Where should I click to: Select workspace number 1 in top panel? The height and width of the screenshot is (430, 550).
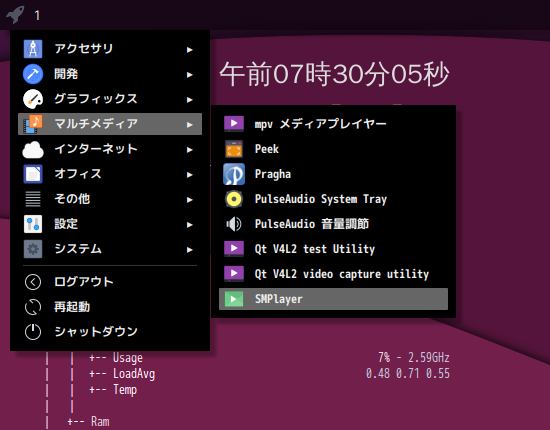click(37, 15)
